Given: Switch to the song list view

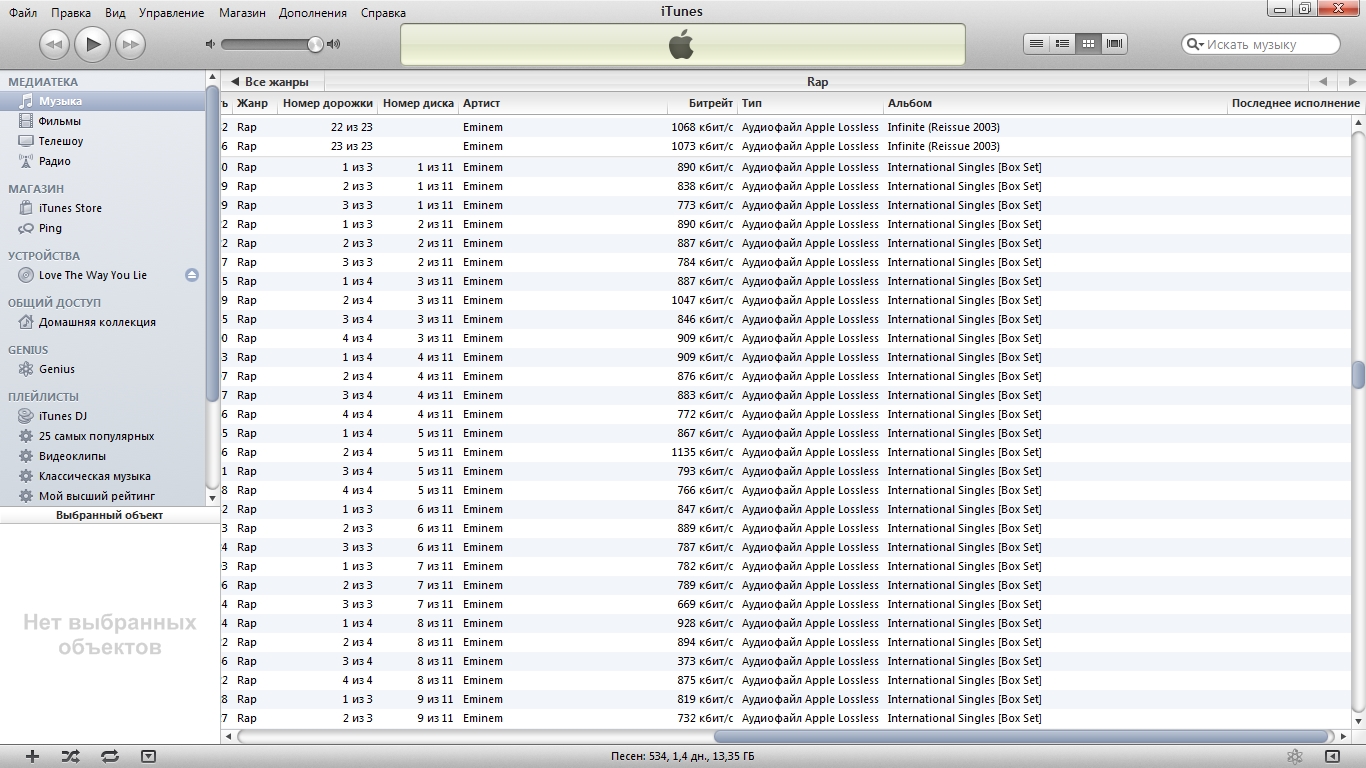Looking at the screenshot, I should [1037, 44].
